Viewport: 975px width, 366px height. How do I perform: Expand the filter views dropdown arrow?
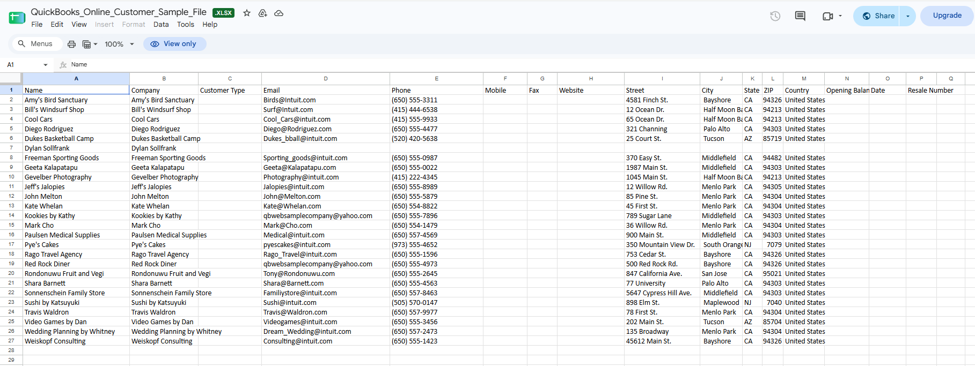(x=96, y=44)
